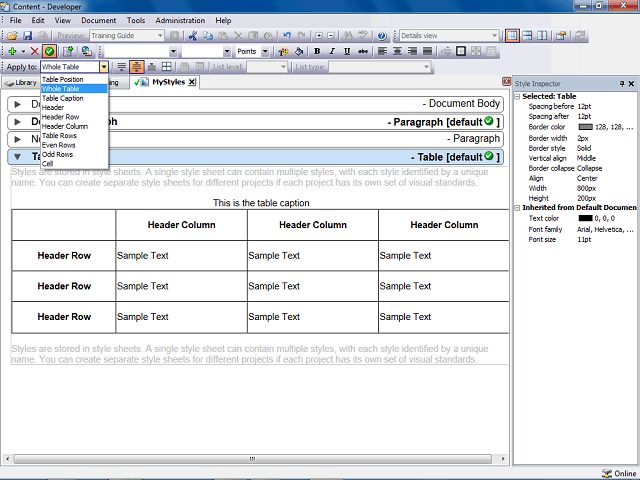
Task: Save the document with the floppy disk icon
Action: click(x=27, y=36)
